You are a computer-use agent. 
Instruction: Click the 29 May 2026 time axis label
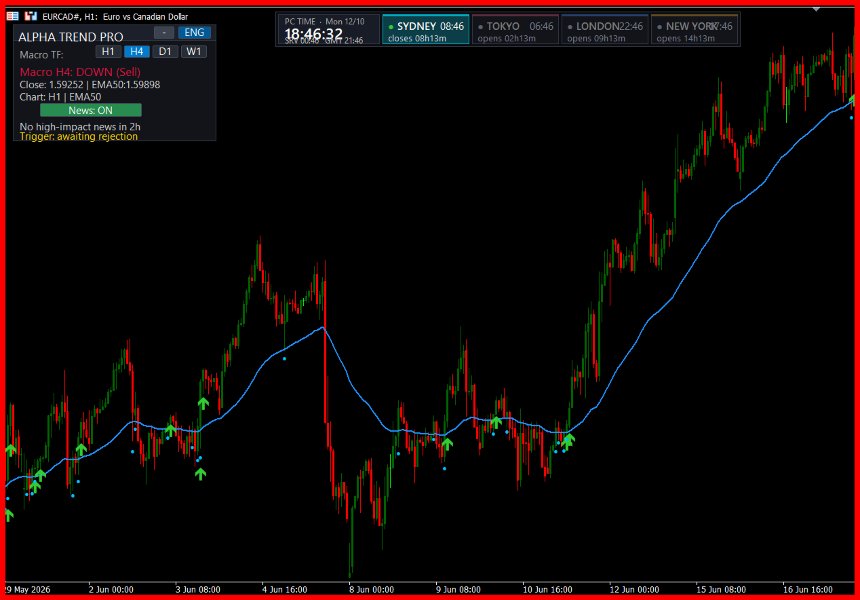(27, 590)
